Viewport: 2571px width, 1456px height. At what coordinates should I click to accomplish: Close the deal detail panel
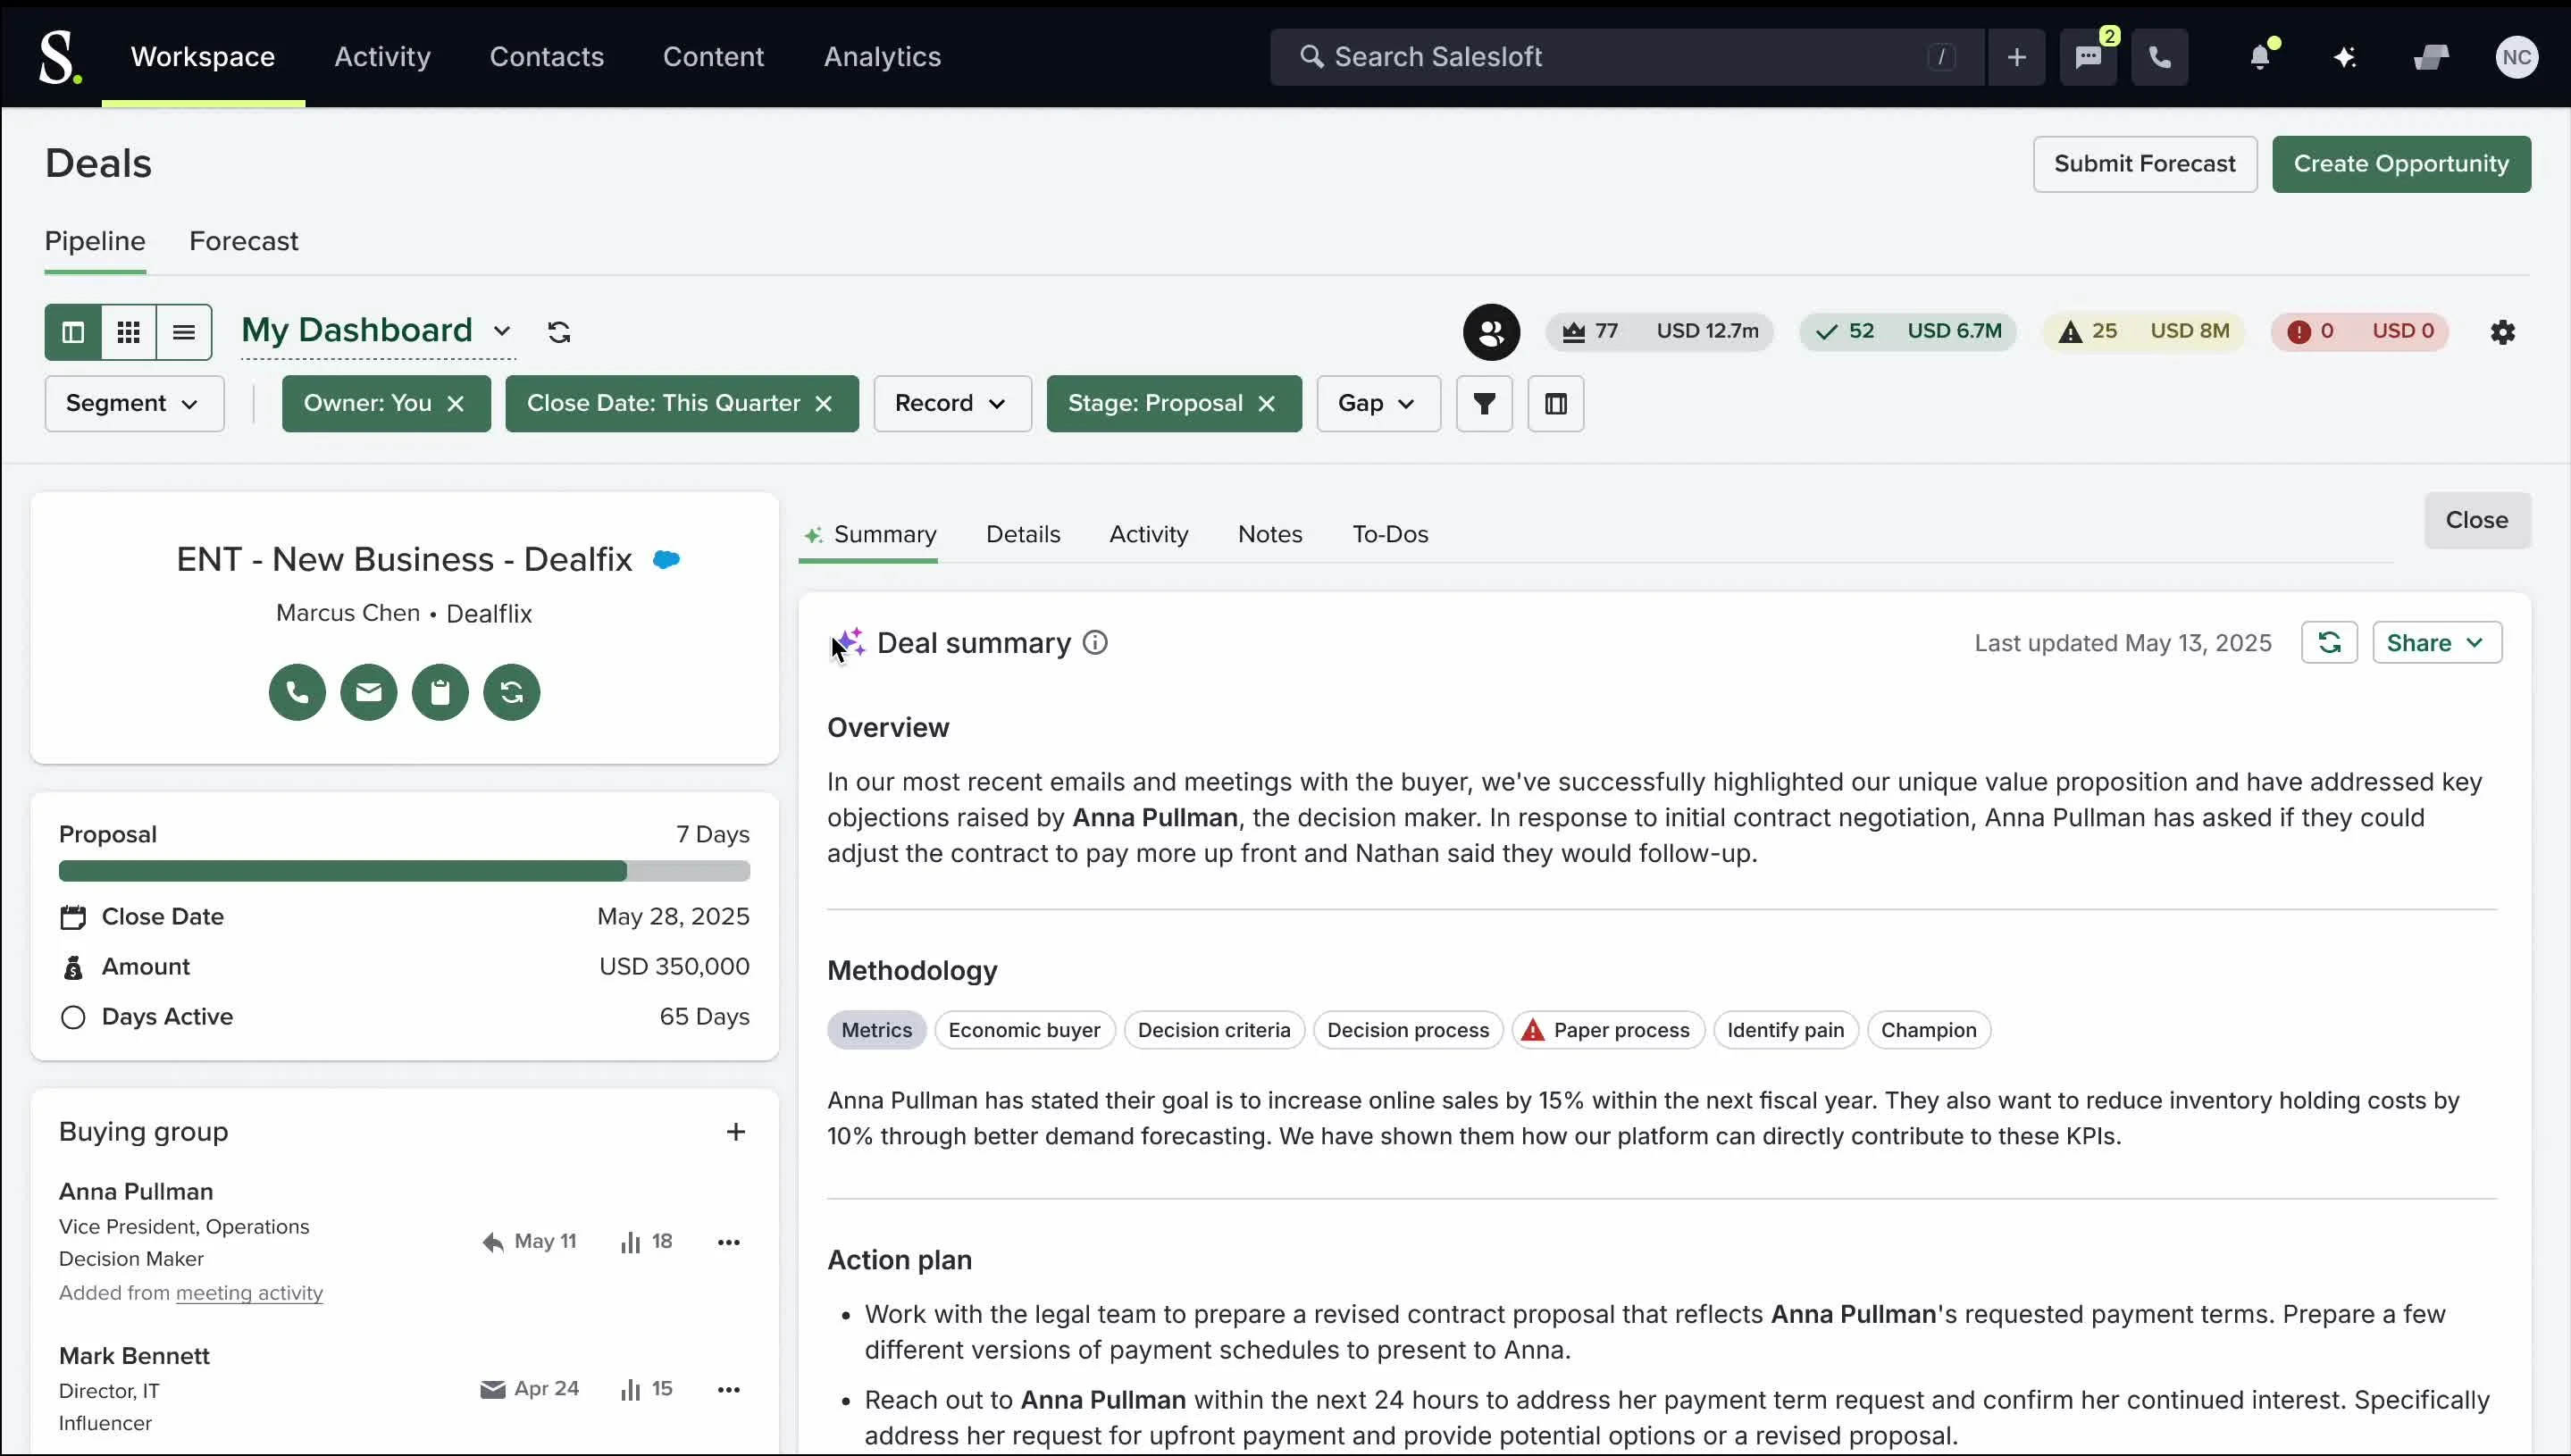pos(2476,520)
